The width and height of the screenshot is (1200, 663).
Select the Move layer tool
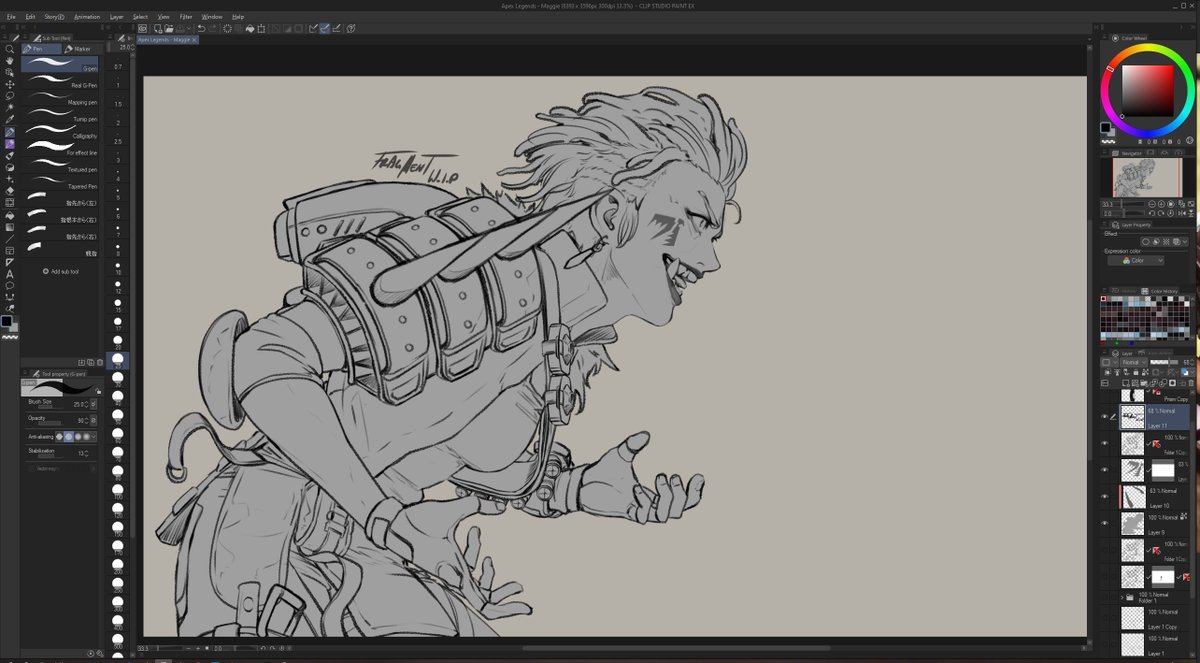10,84
